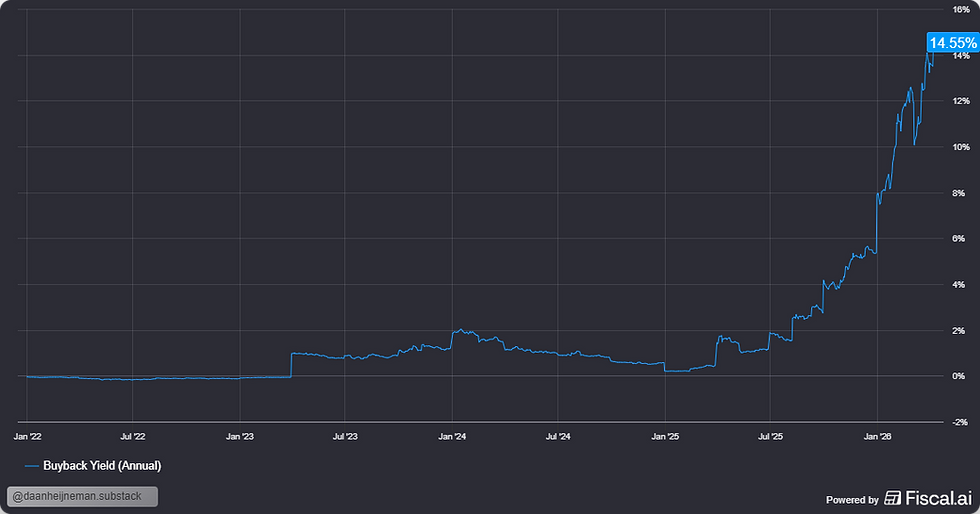This screenshot has height=514, width=980.
Task: Click the Jul '25 axis label
Action: click(770, 436)
